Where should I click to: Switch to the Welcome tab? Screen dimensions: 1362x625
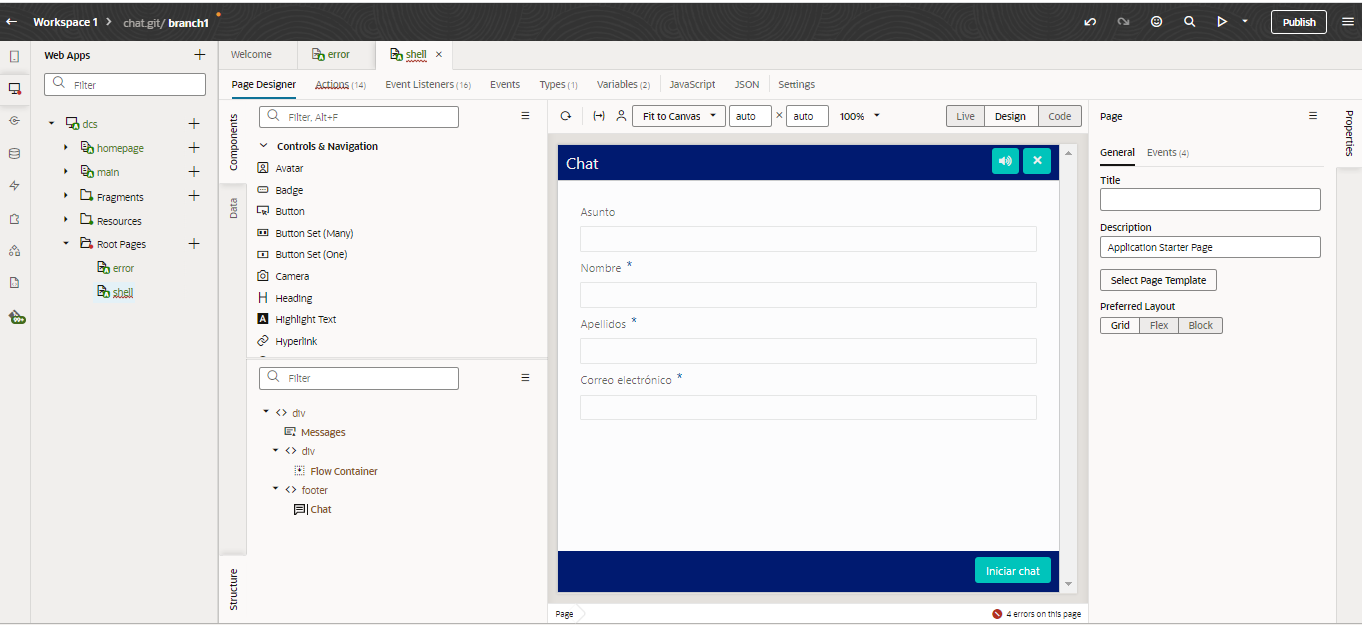point(251,54)
